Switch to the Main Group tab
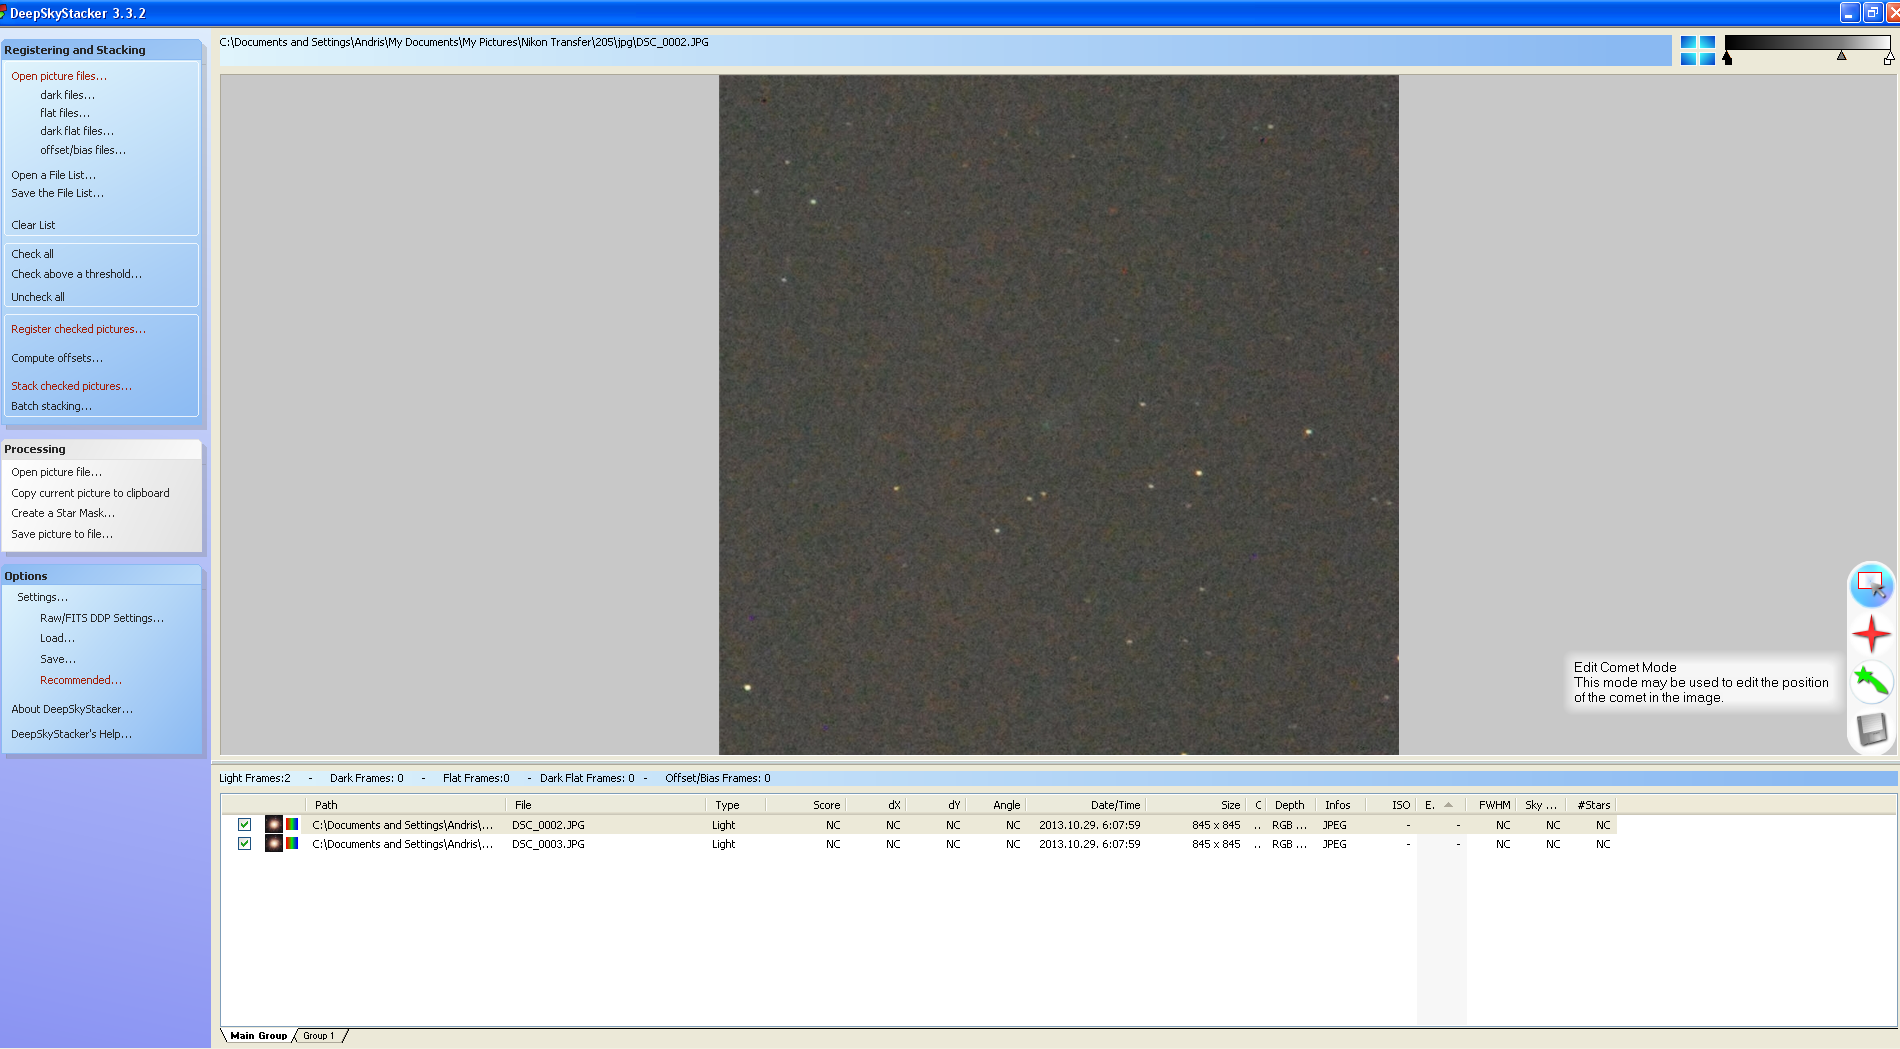The height and width of the screenshot is (1049, 1900). point(258,1036)
